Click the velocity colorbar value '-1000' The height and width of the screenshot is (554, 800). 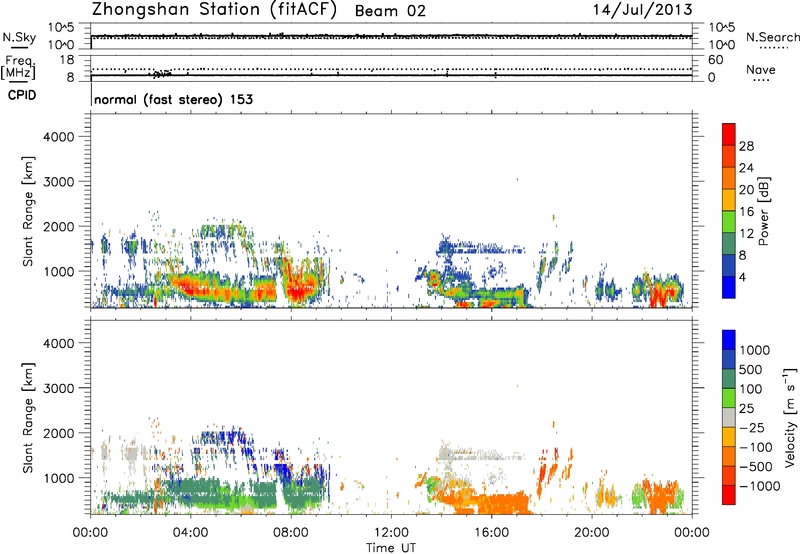760,486
